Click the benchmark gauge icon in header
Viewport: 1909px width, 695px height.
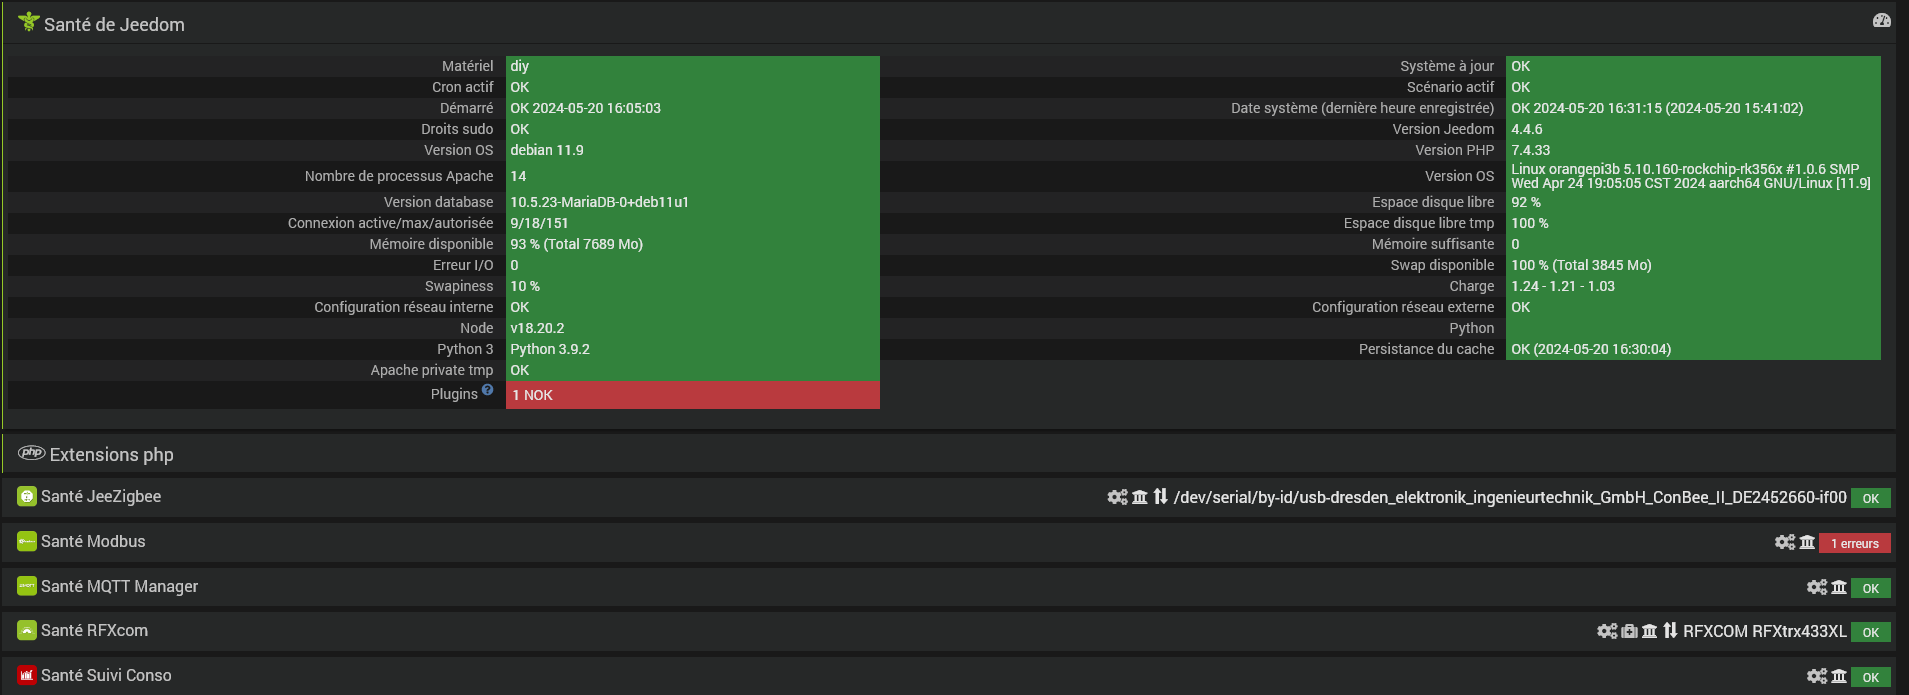[x=1881, y=21]
